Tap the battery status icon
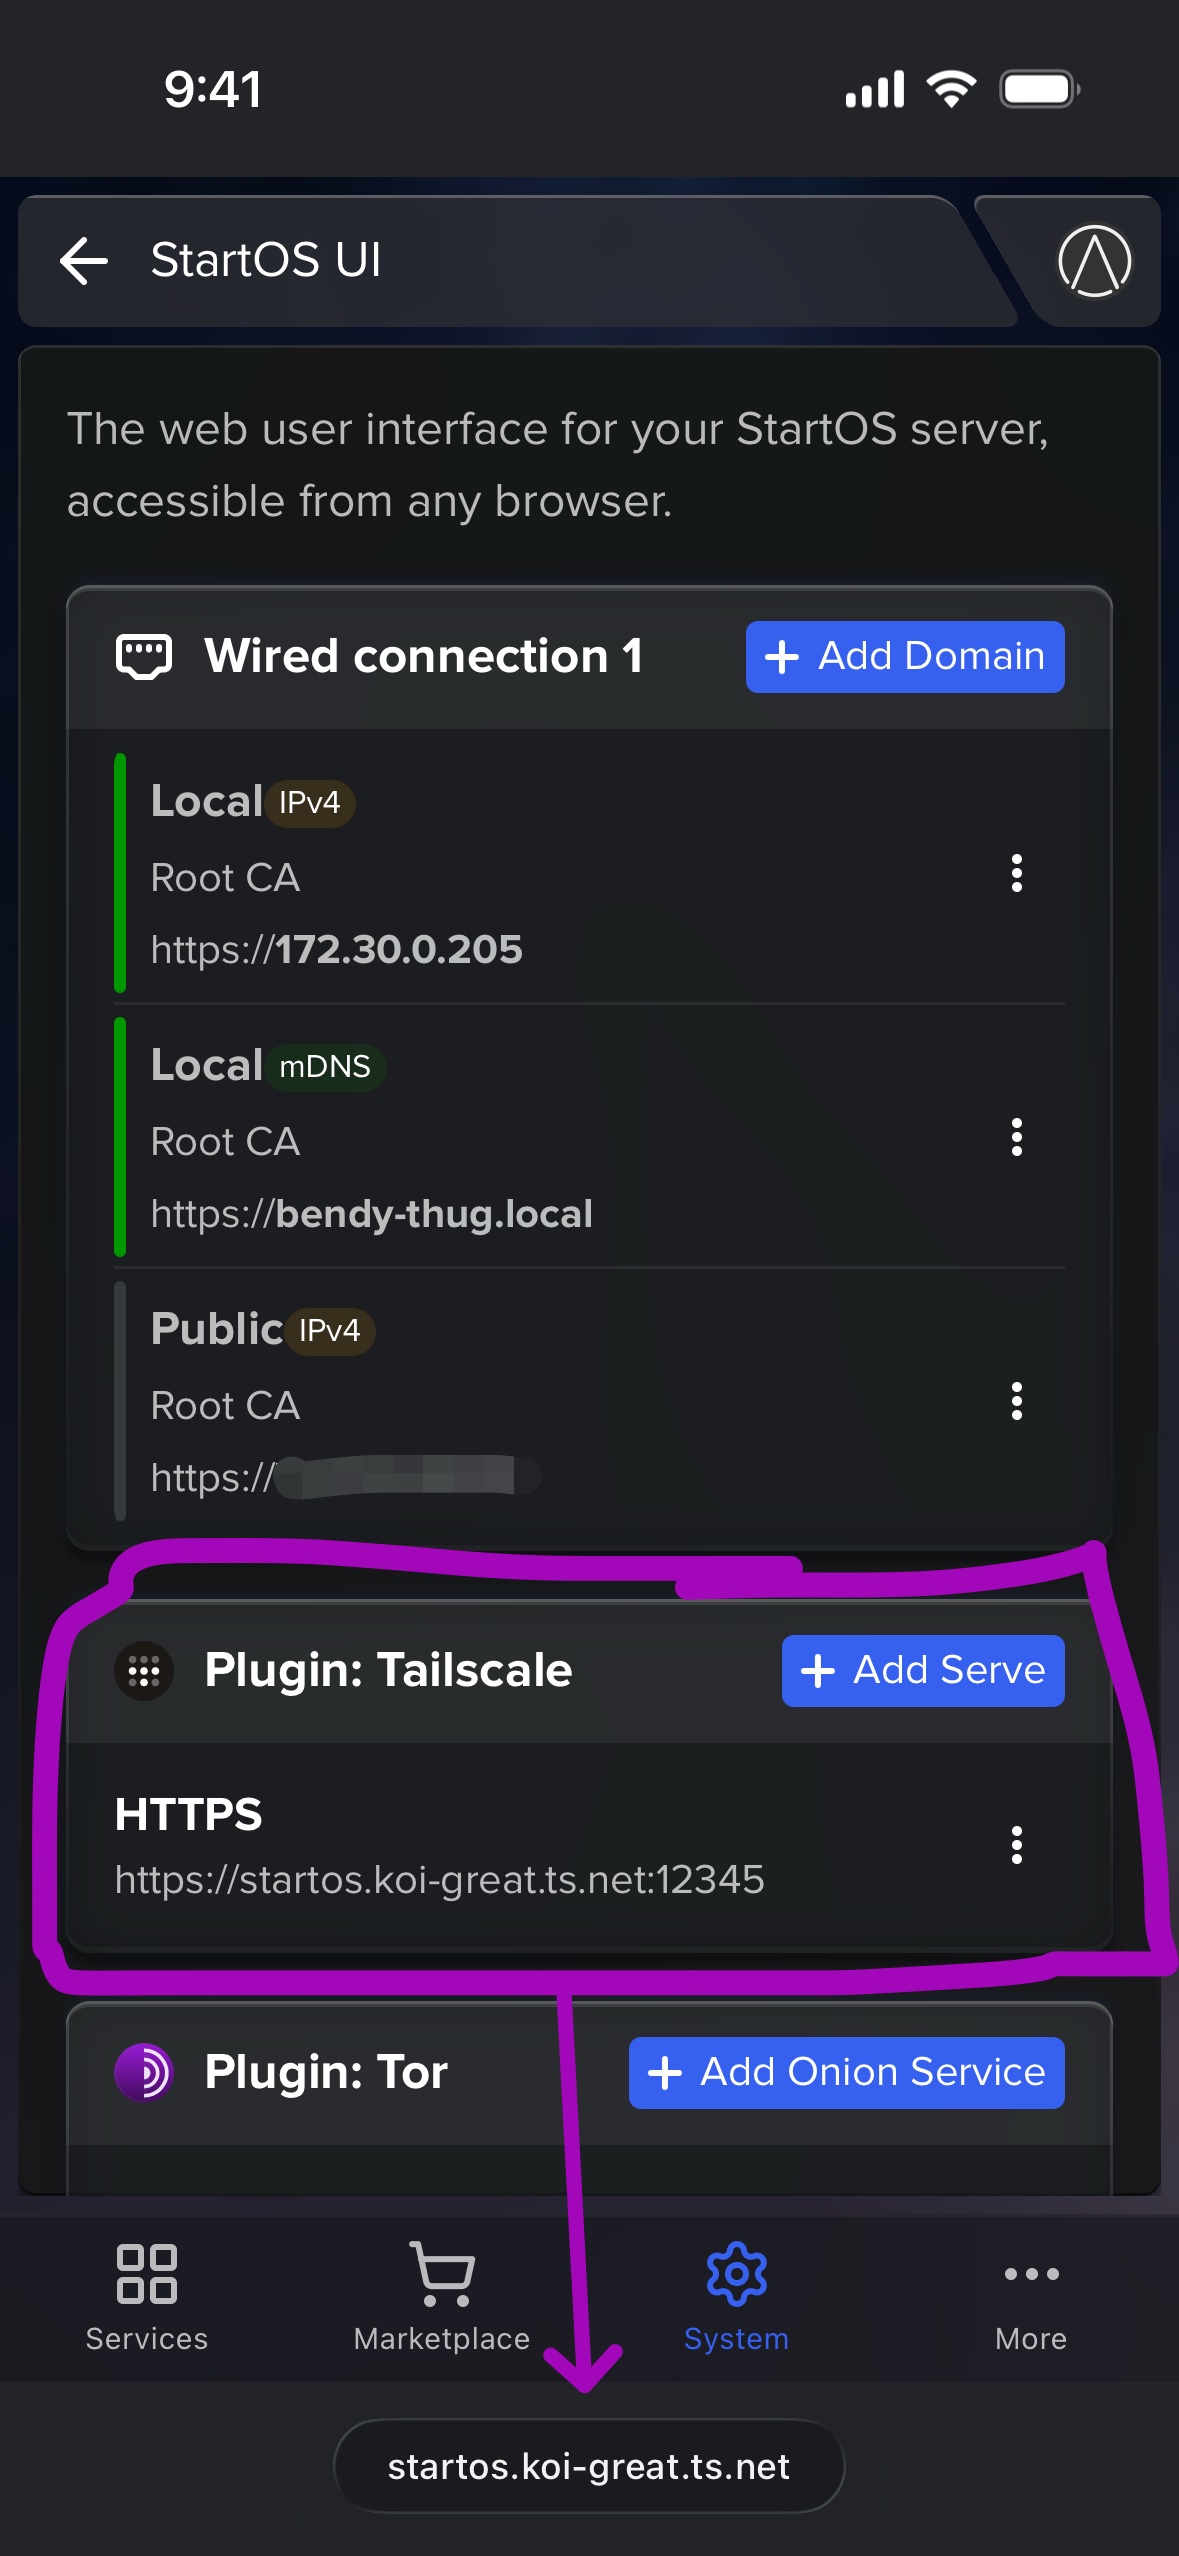This screenshot has width=1179, height=2556. click(1040, 89)
